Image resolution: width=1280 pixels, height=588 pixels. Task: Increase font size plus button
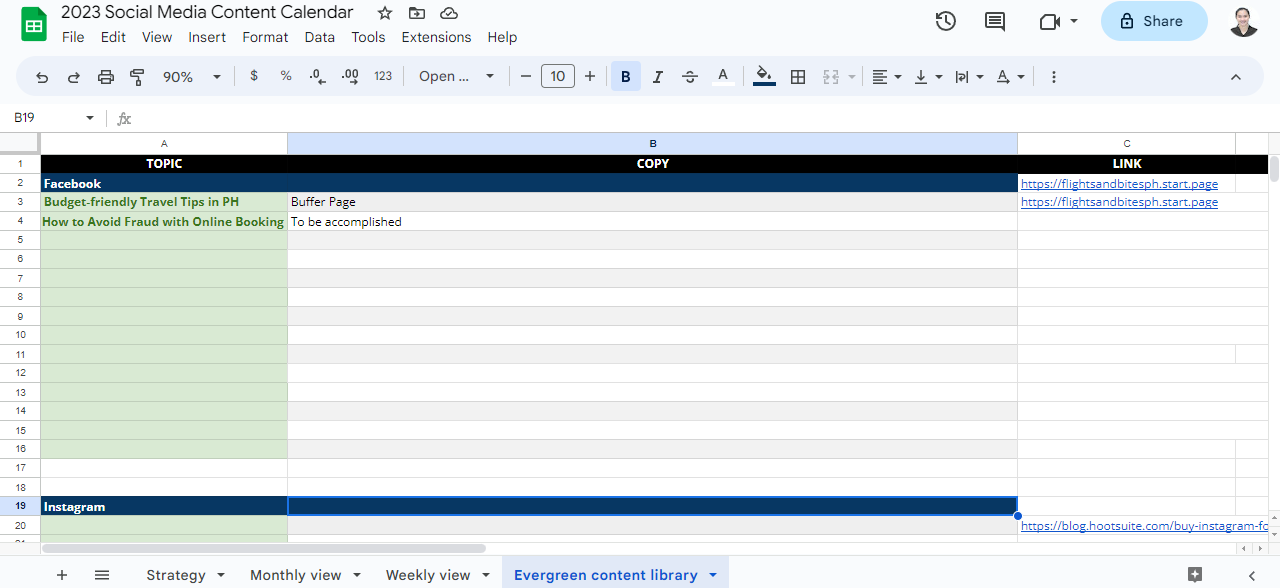tap(590, 76)
